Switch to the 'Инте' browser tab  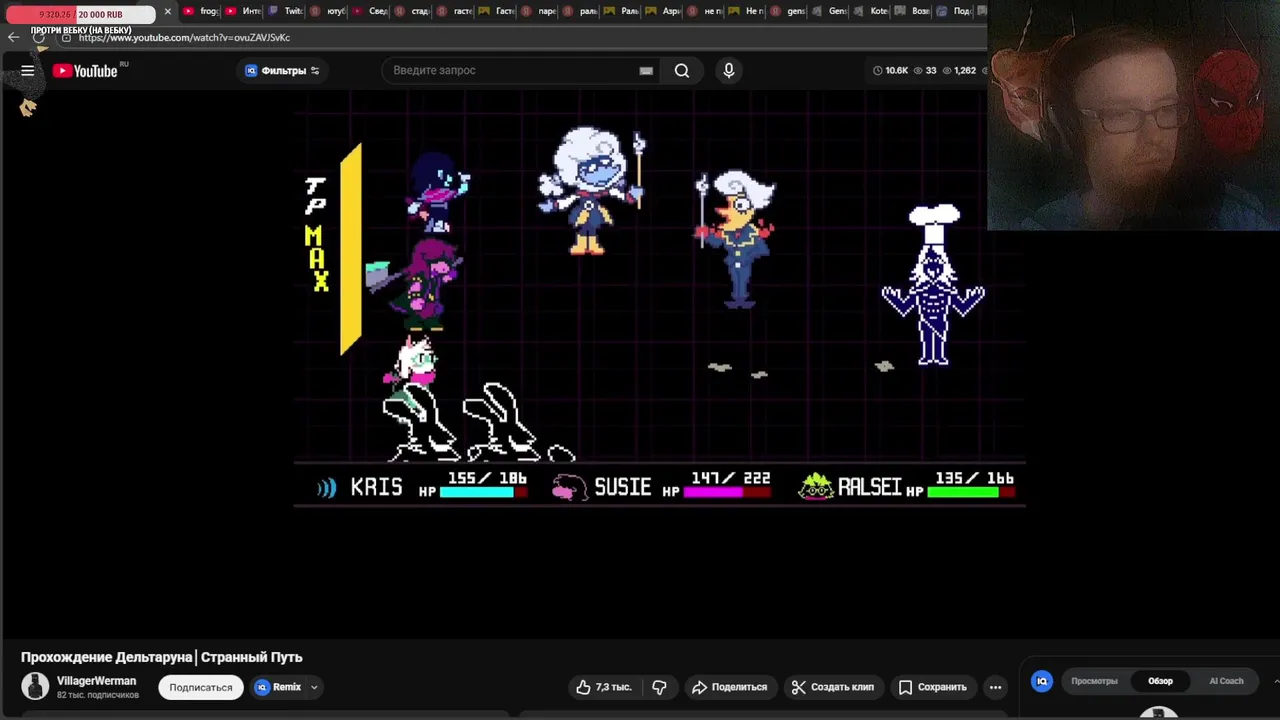pos(243,11)
